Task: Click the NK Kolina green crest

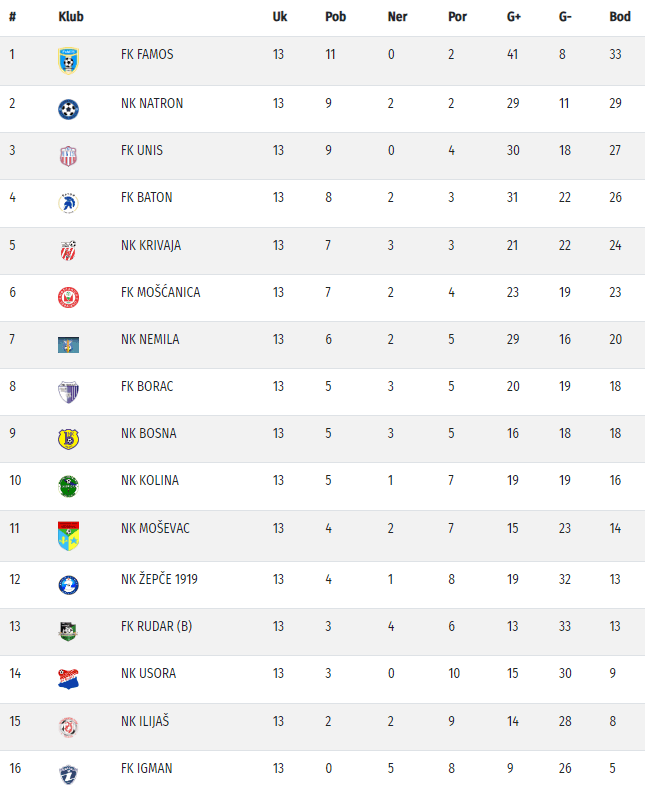Action: (x=68, y=486)
